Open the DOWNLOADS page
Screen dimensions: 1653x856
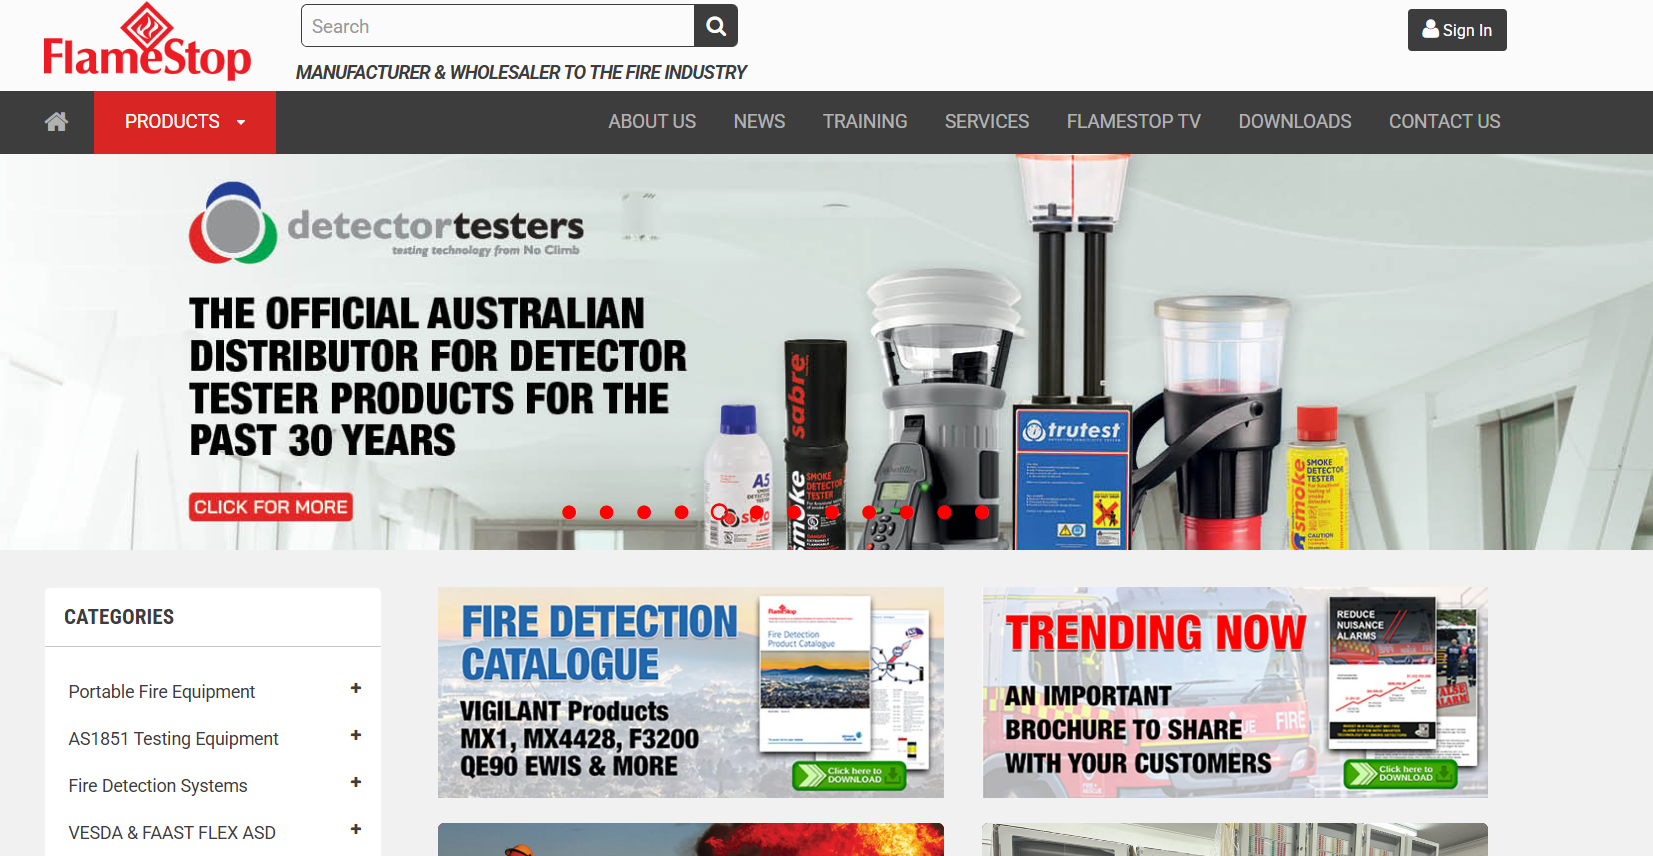[x=1295, y=122]
